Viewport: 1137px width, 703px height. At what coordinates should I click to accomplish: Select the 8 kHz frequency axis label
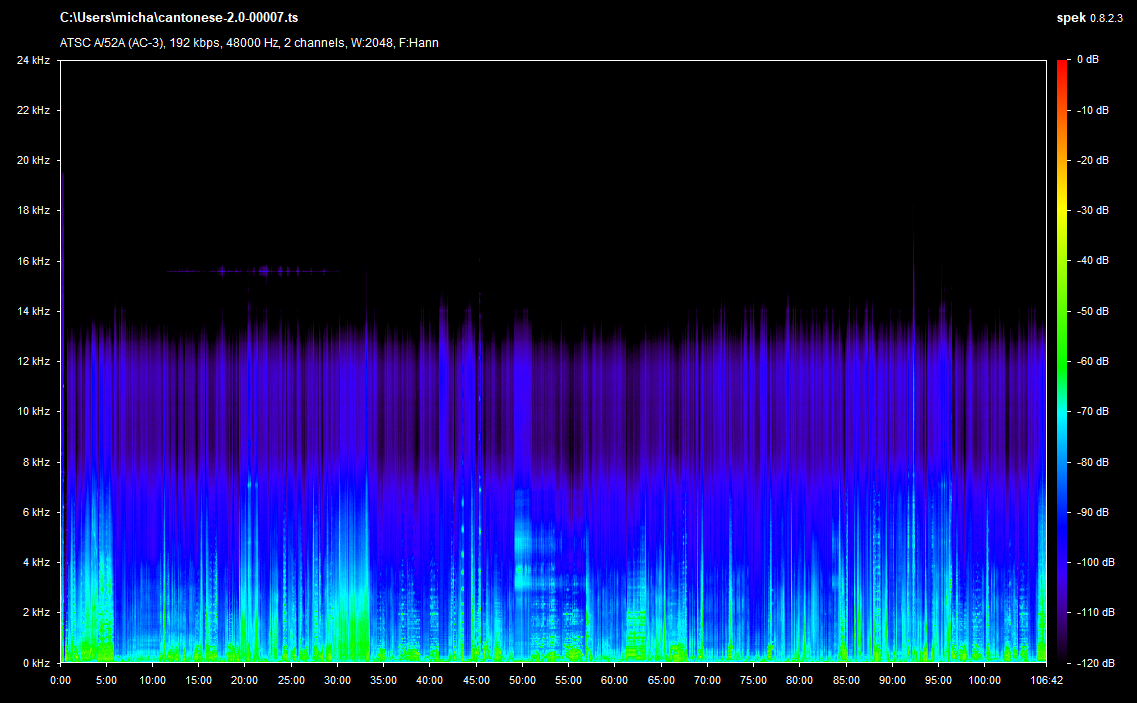pyautogui.click(x=35, y=462)
